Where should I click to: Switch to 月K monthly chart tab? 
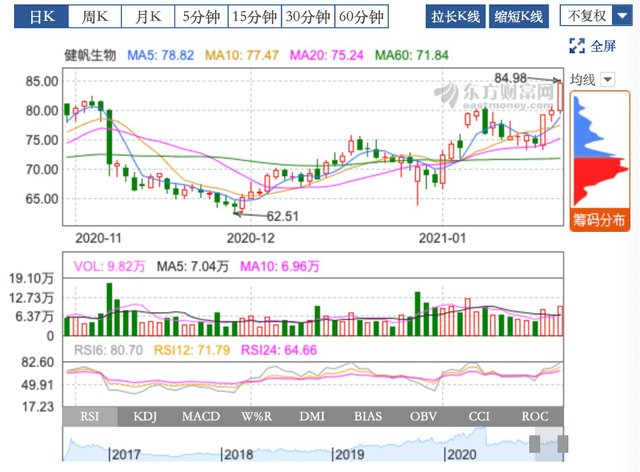pyautogui.click(x=148, y=17)
